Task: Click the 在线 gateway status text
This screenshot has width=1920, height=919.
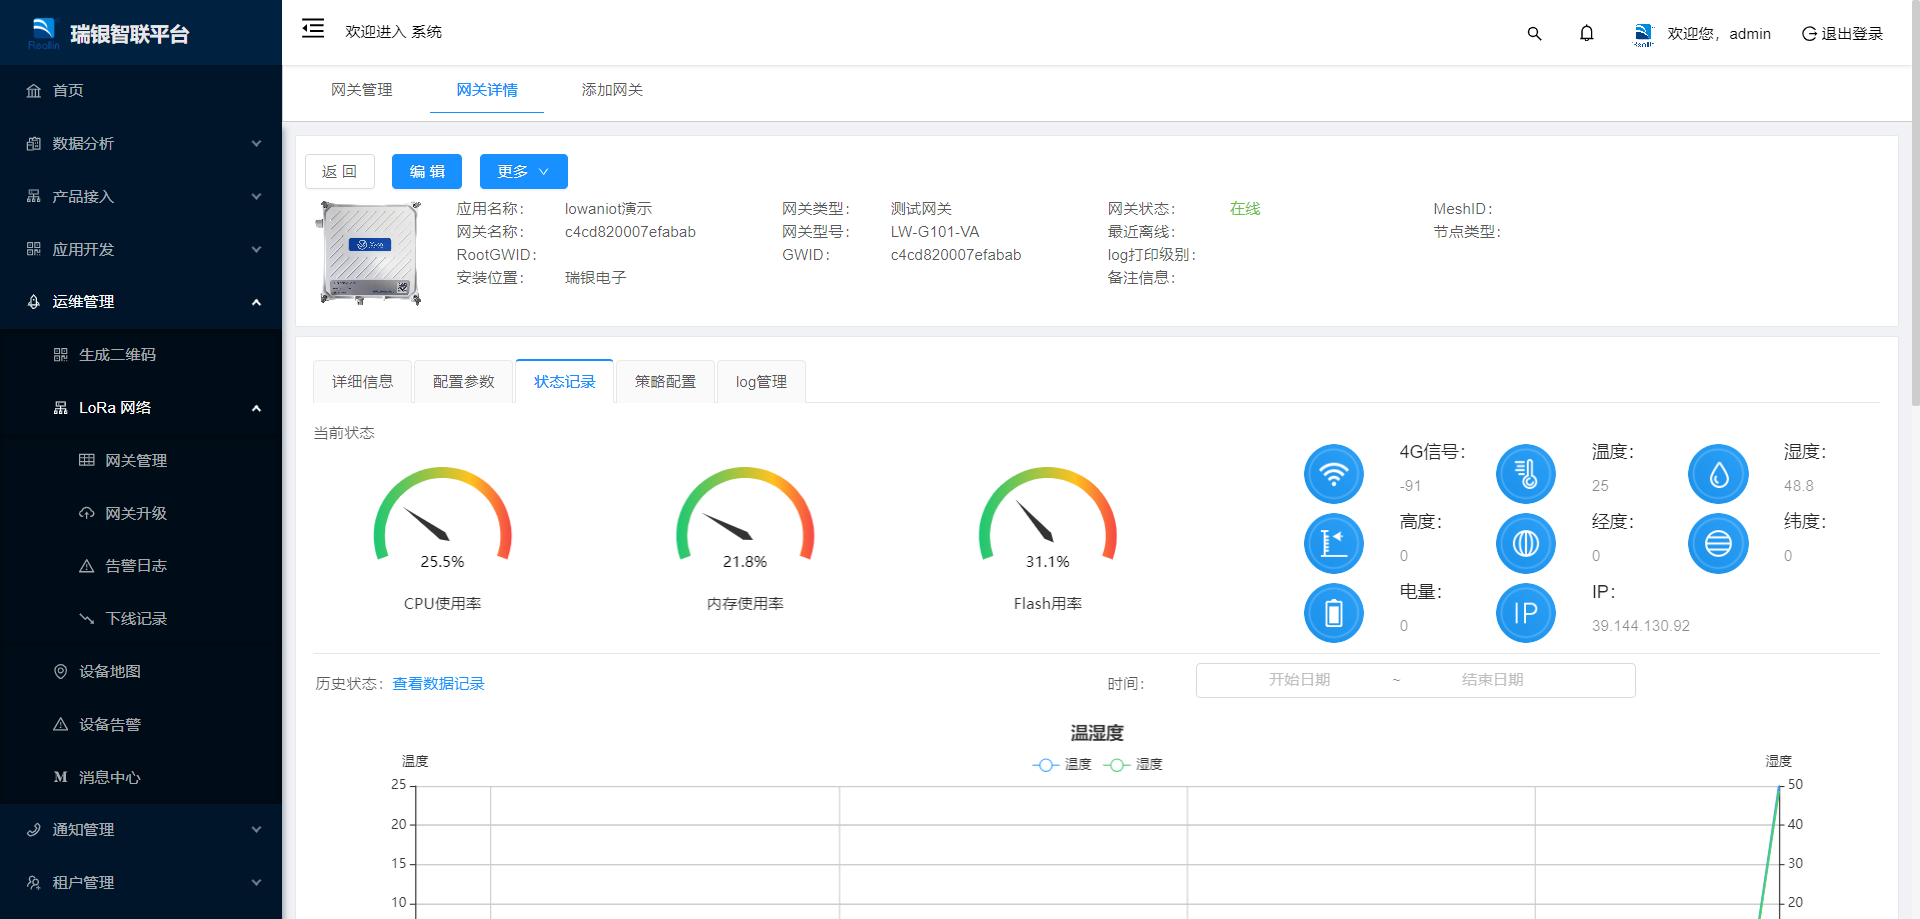Action: coord(1244,209)
